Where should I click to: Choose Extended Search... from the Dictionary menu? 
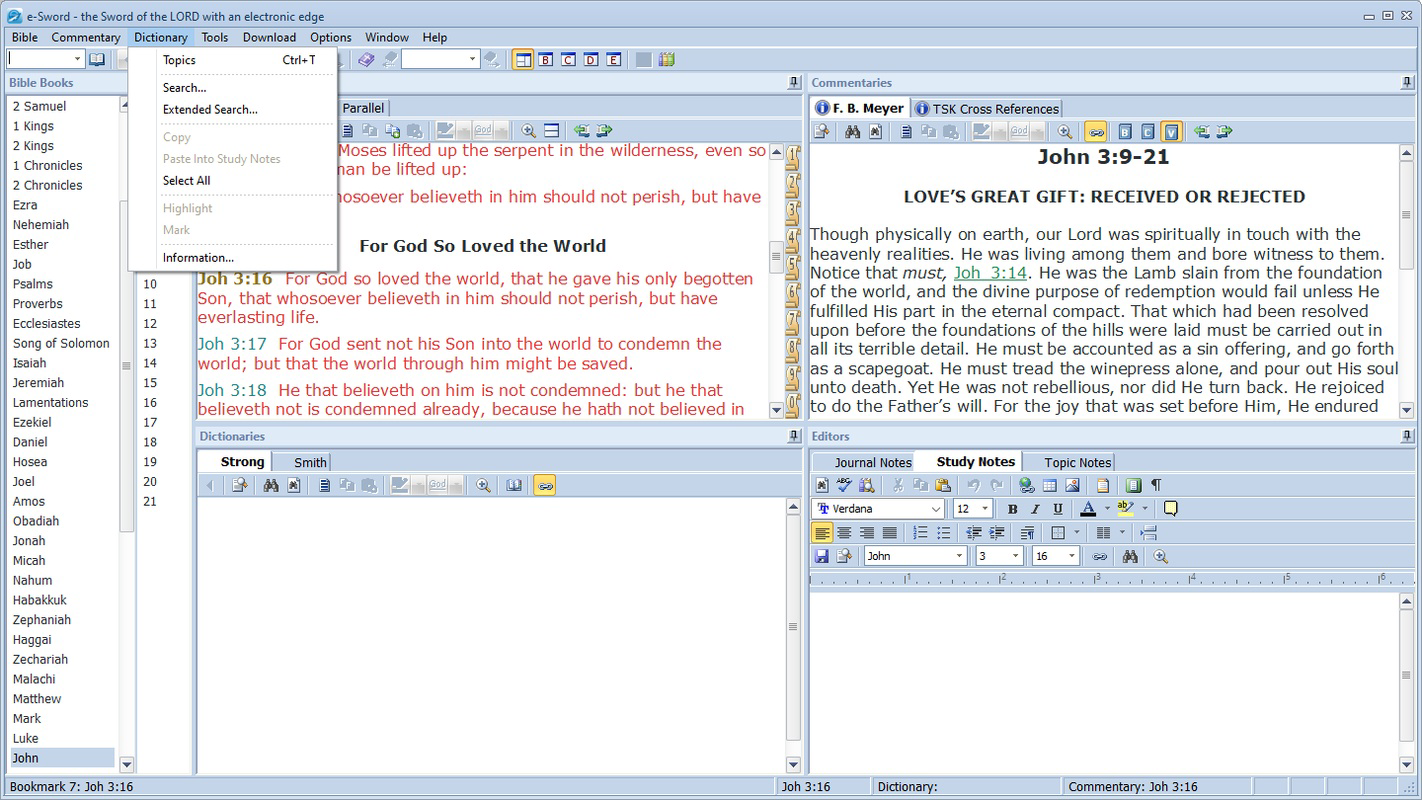point(232,110)
